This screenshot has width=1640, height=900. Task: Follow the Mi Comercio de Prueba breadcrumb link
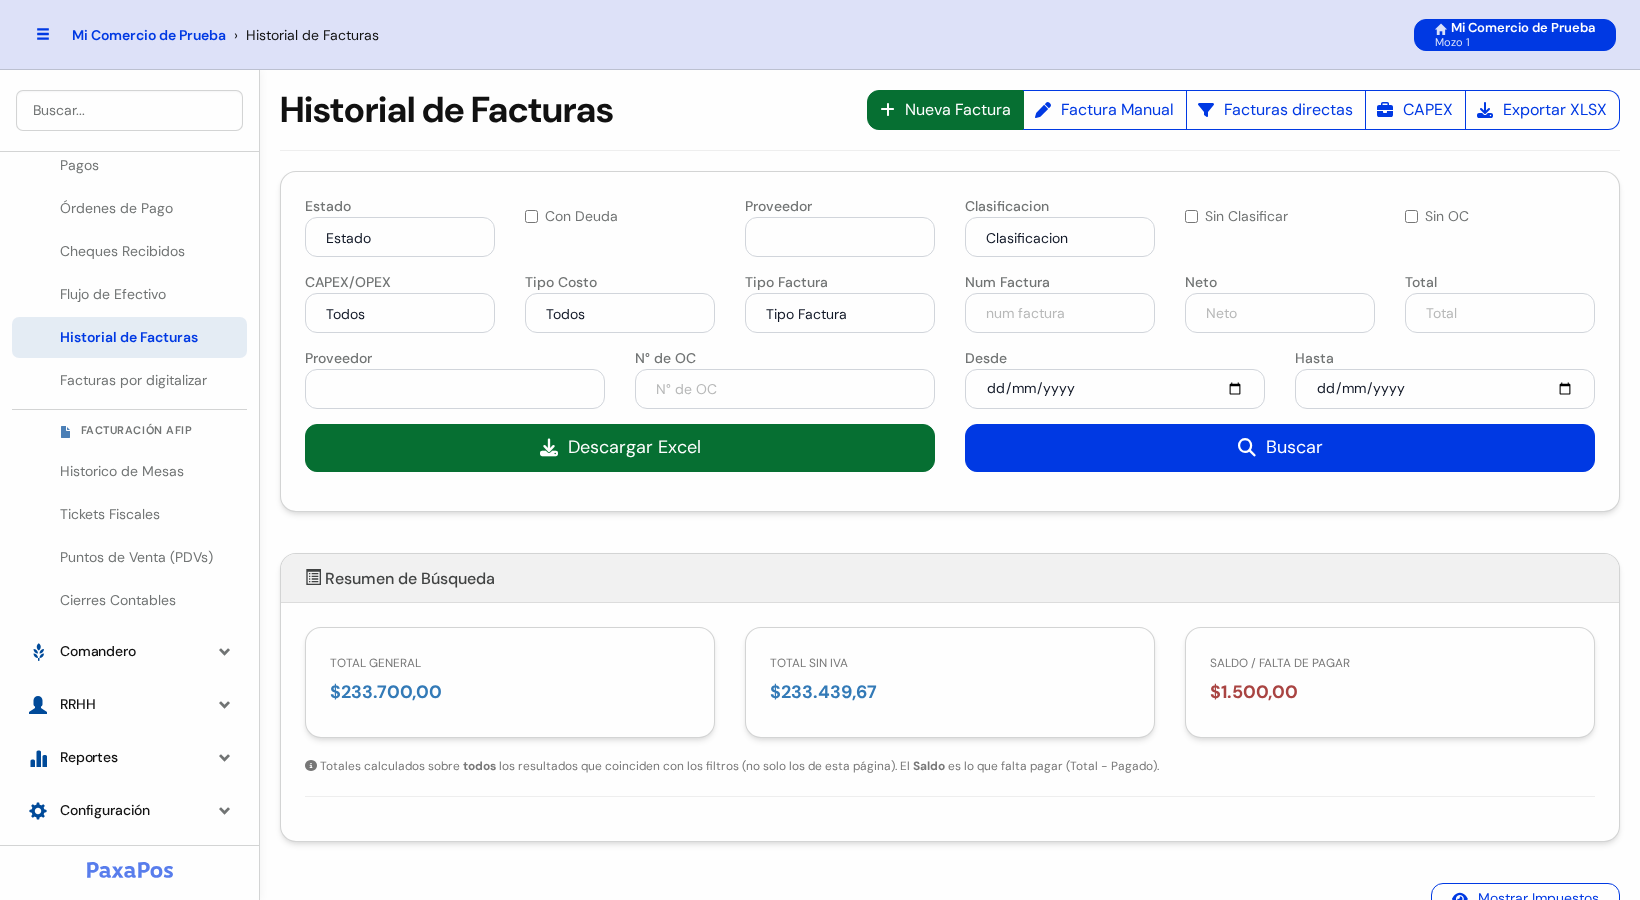(x=149, y=35)
